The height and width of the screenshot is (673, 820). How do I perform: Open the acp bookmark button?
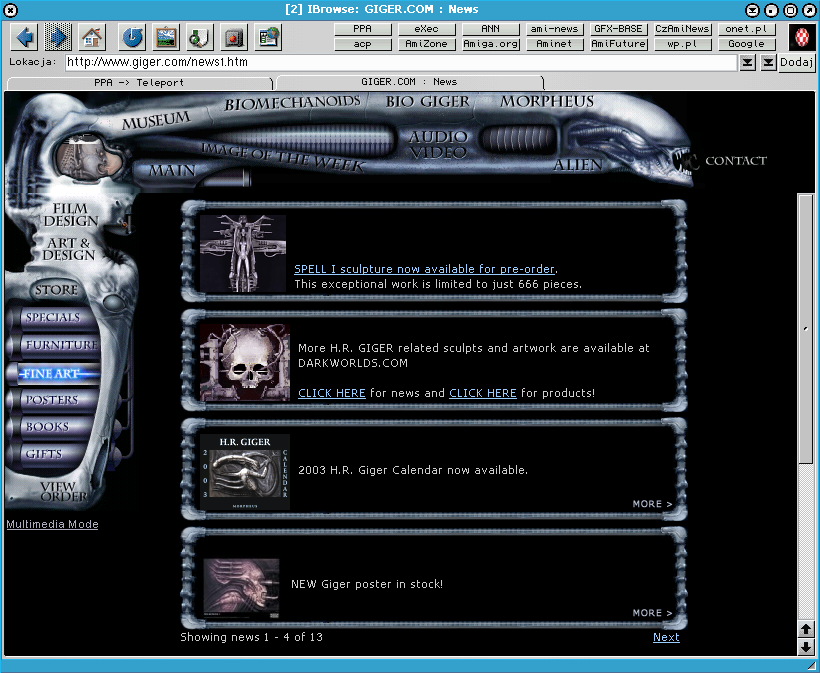tap(362, 44)
